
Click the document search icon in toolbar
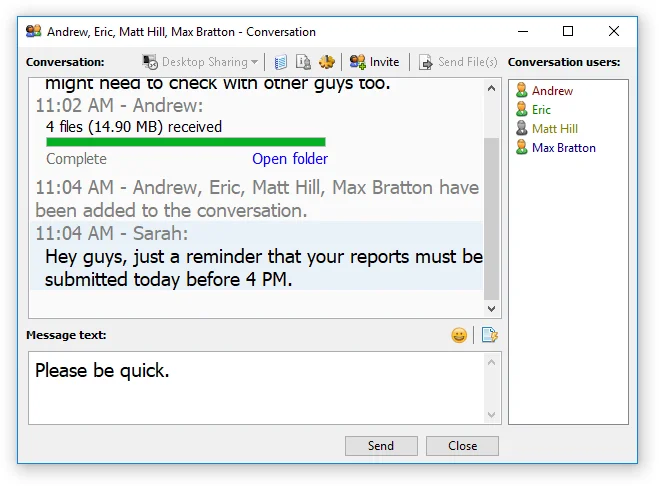[x=303, y=62]
